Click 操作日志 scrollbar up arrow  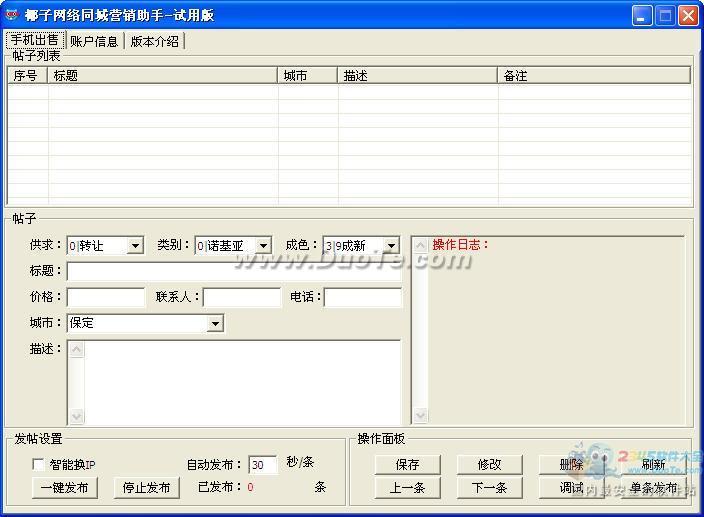coord(420,245)
